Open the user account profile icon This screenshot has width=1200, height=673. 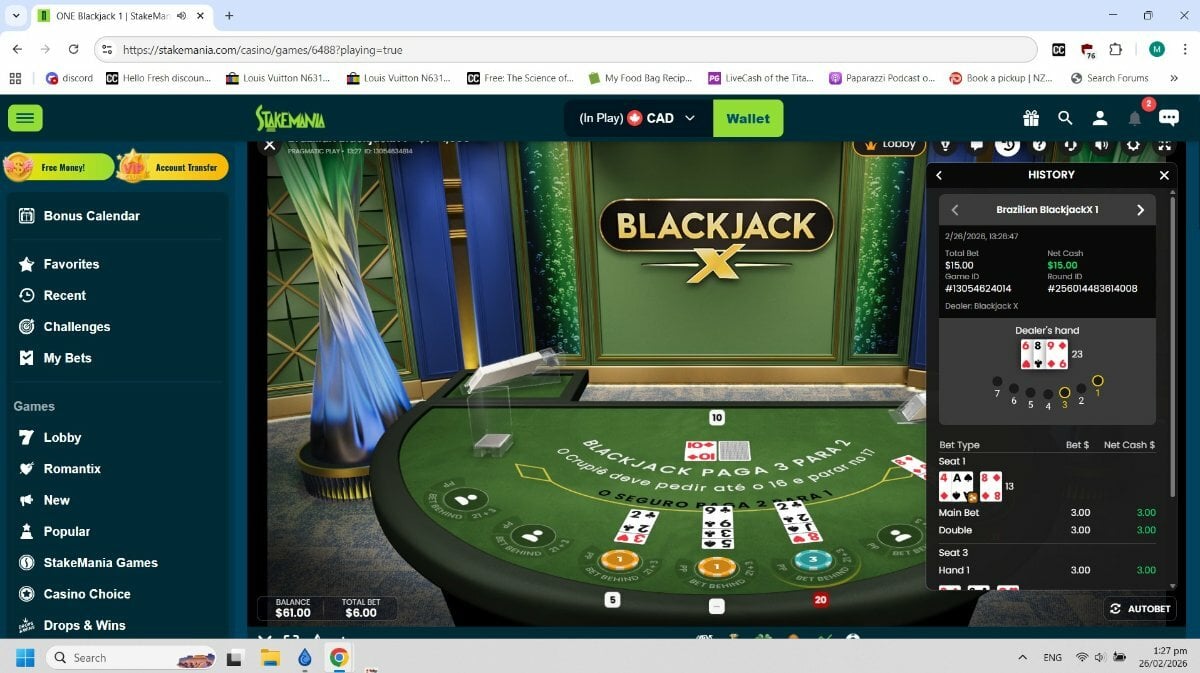point(1100,118)
